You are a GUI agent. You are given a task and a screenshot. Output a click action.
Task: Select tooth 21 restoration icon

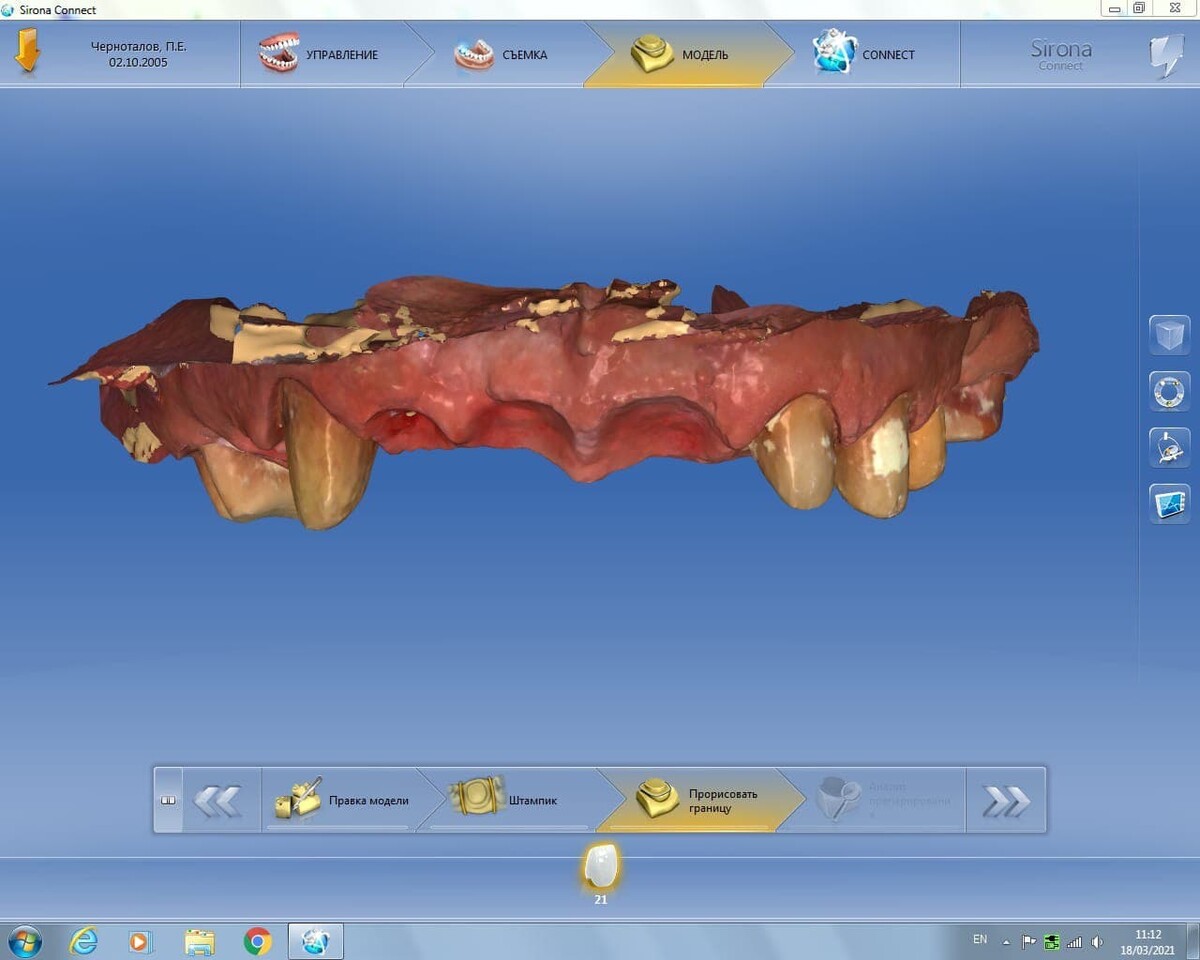pyautogui.click(x=600, y=867)
